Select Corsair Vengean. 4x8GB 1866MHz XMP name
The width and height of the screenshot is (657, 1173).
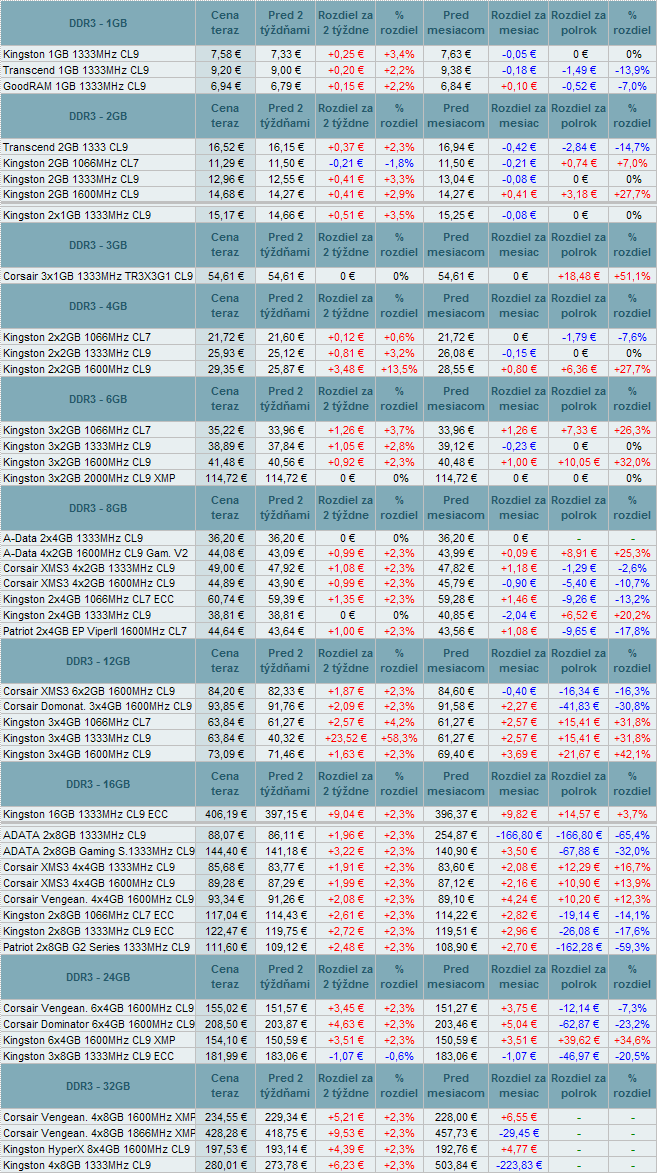(x=99, y=1133)
